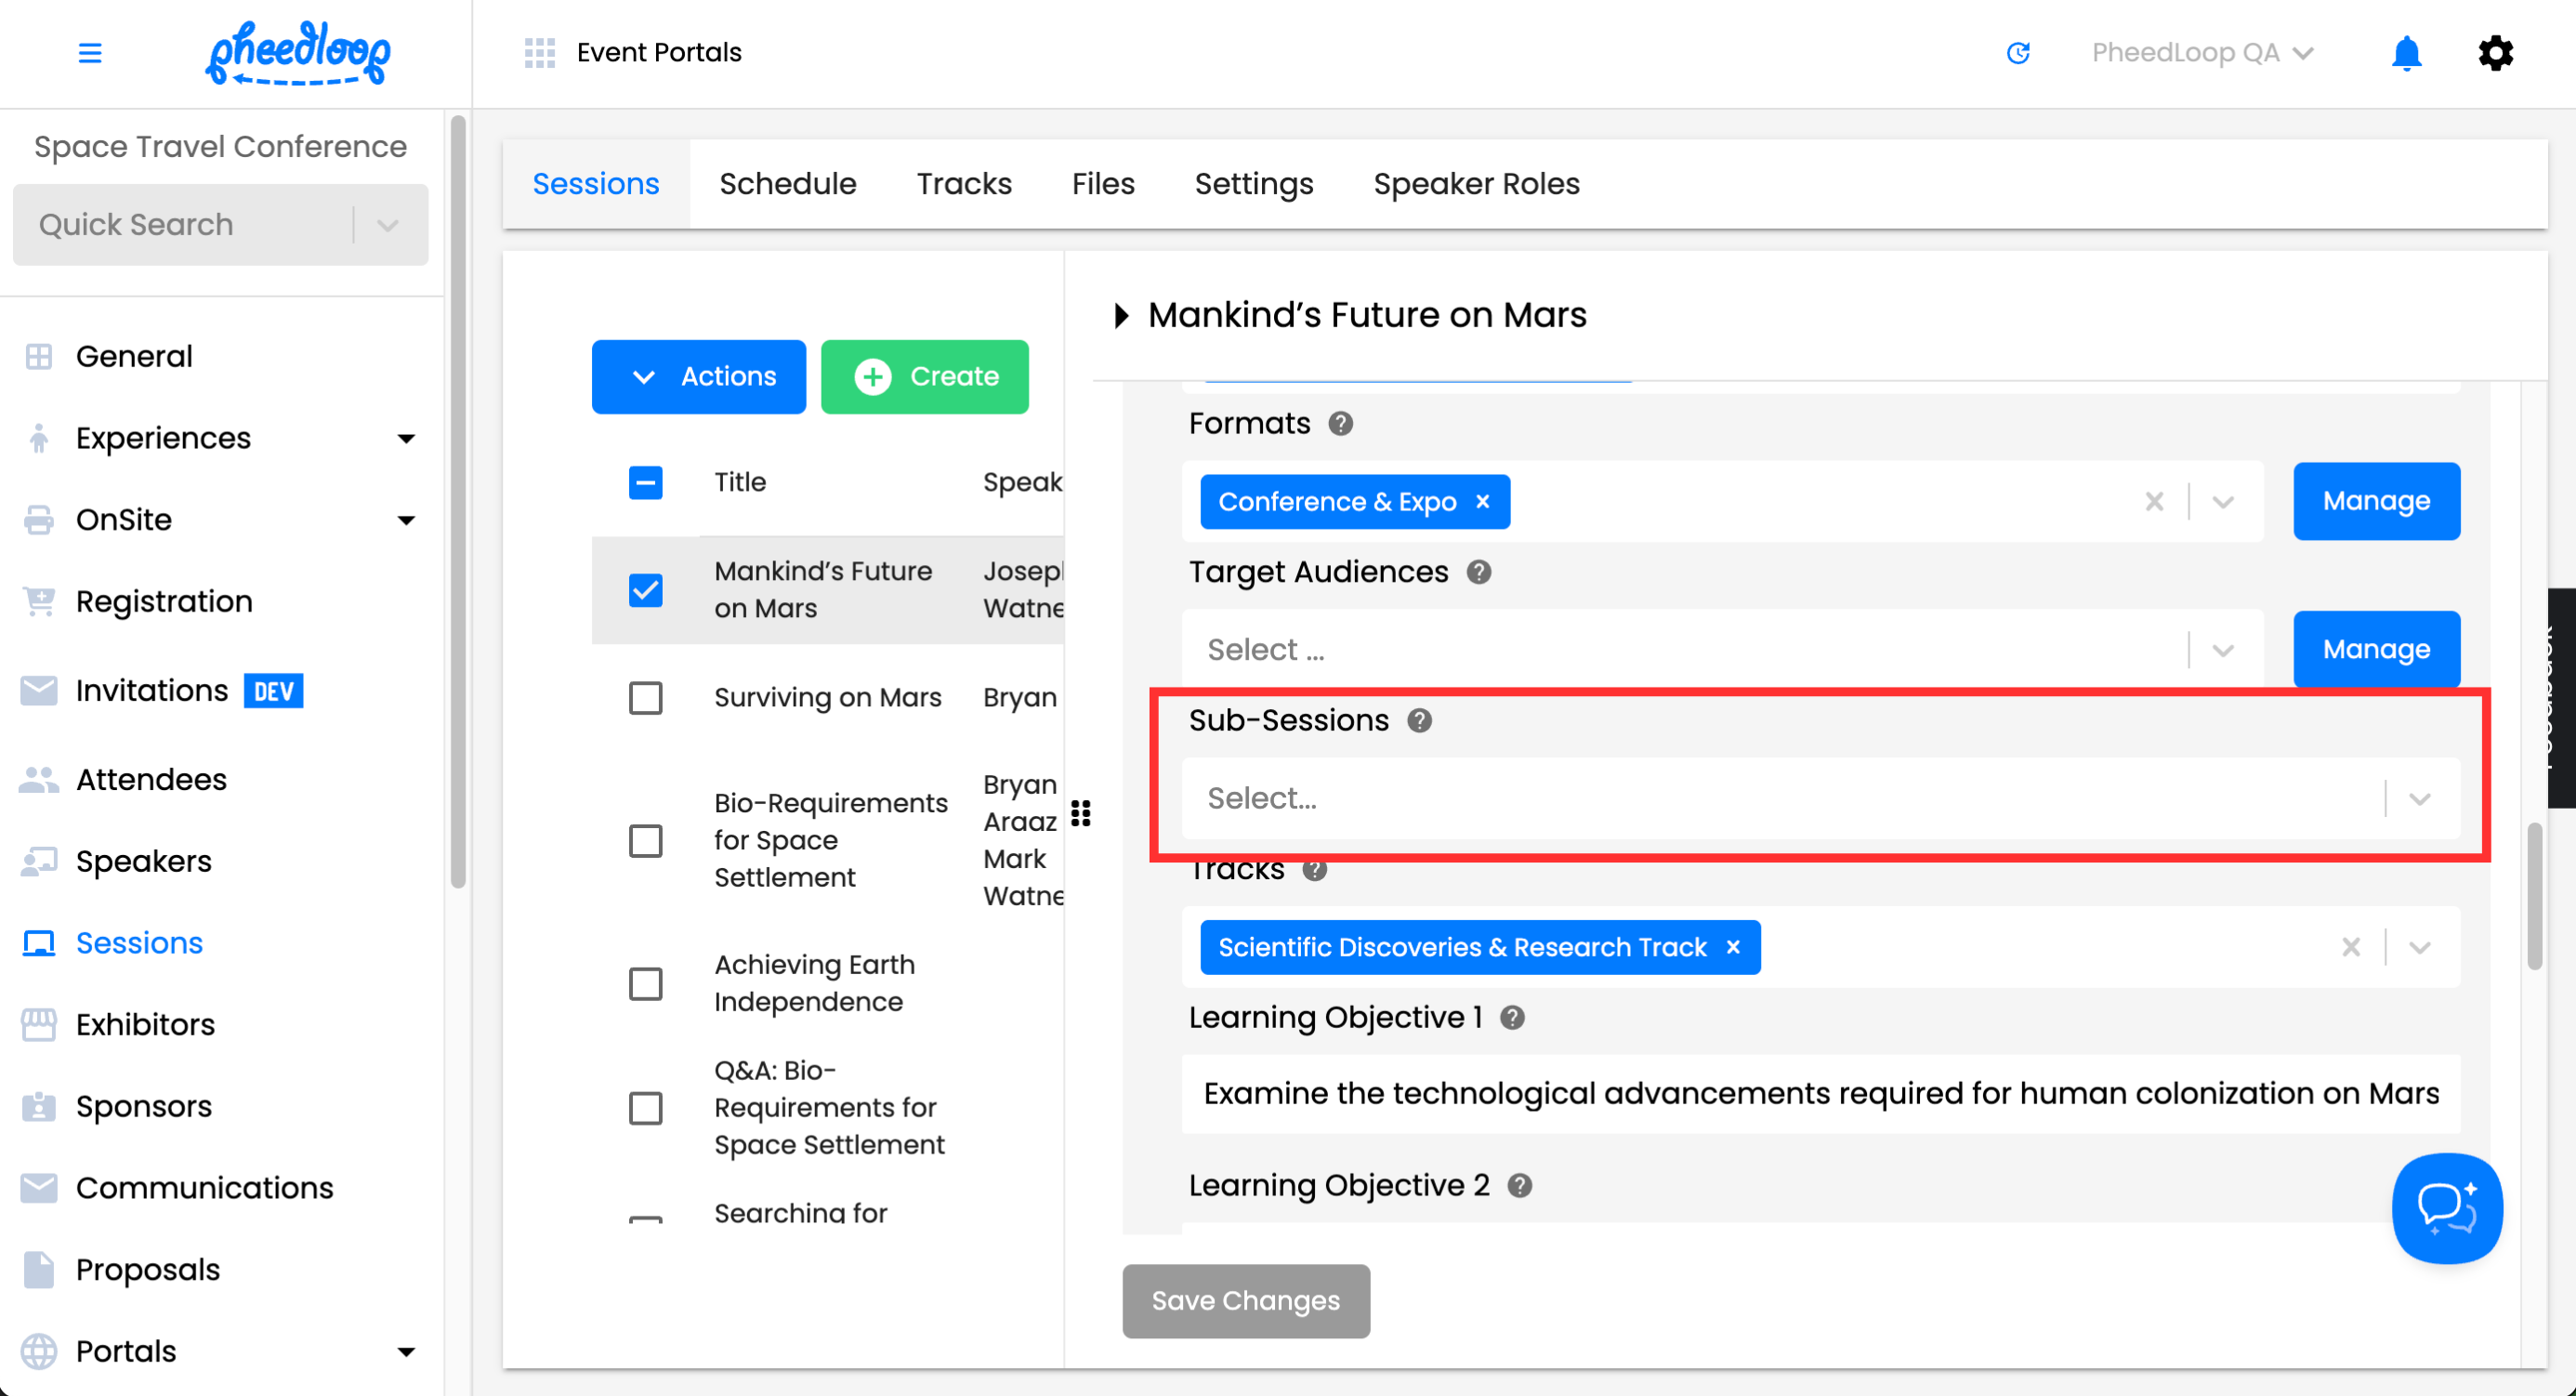Open the Speaker Roles tab

(x=1476, y=184)
